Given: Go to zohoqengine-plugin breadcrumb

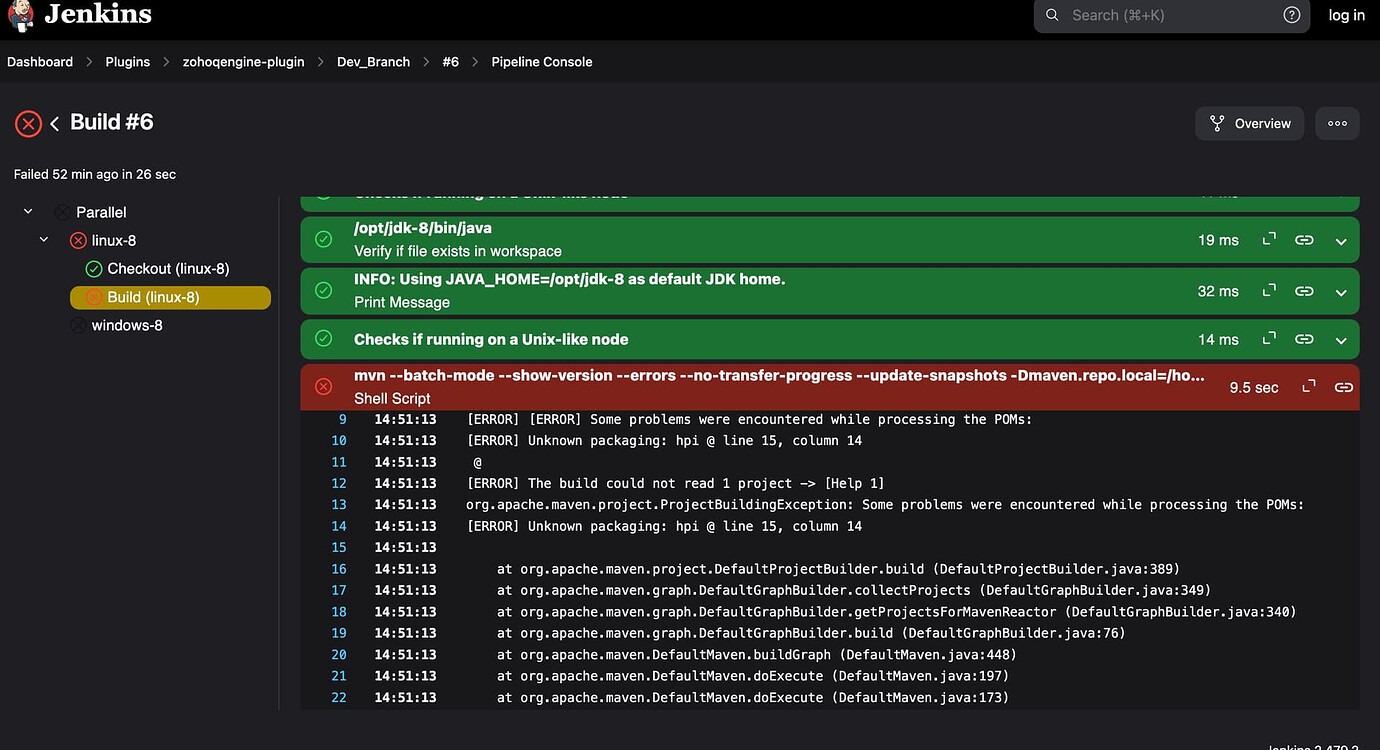Looking at the screenshot, I should (243, 62).
